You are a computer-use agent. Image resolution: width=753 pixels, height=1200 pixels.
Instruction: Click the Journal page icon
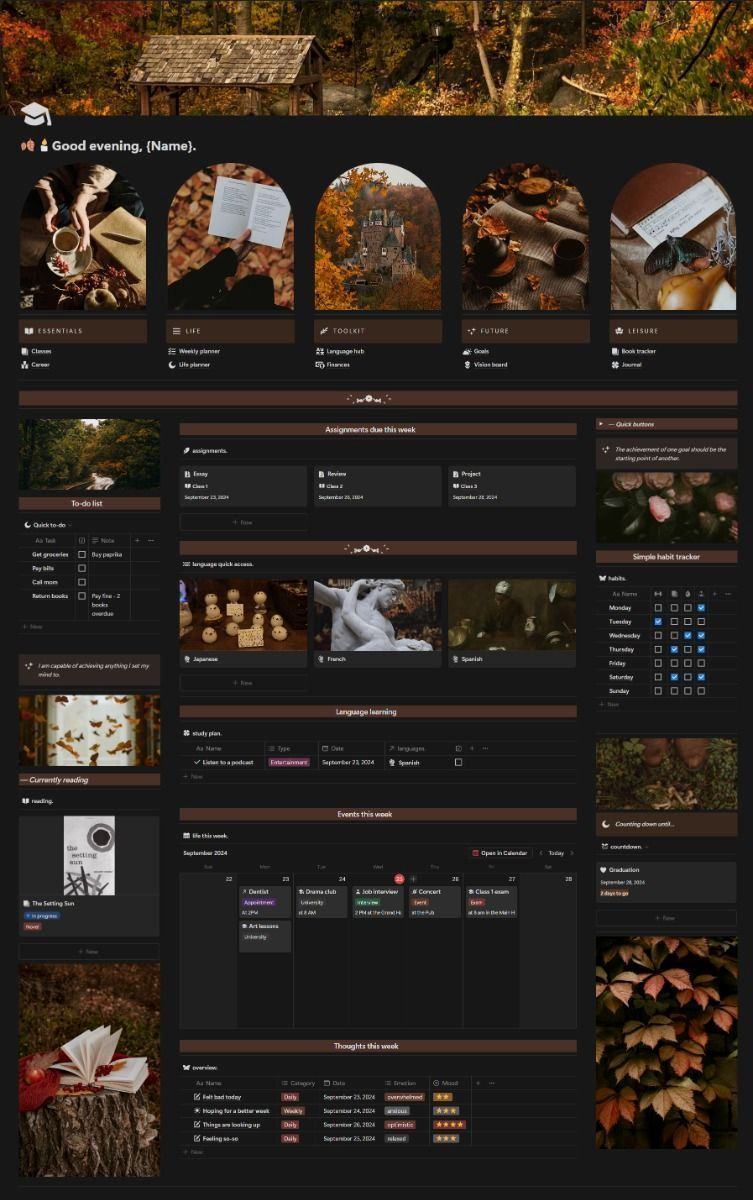[x=614, y=365]
